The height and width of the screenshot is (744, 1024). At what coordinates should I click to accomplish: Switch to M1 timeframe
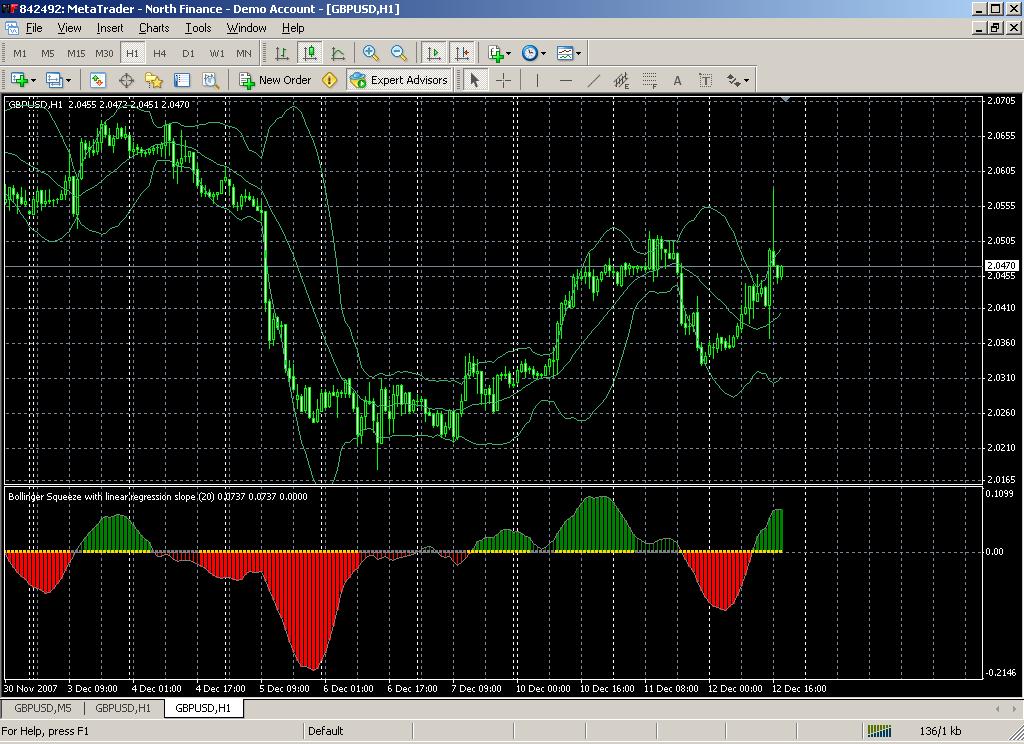tap(20, 54)
